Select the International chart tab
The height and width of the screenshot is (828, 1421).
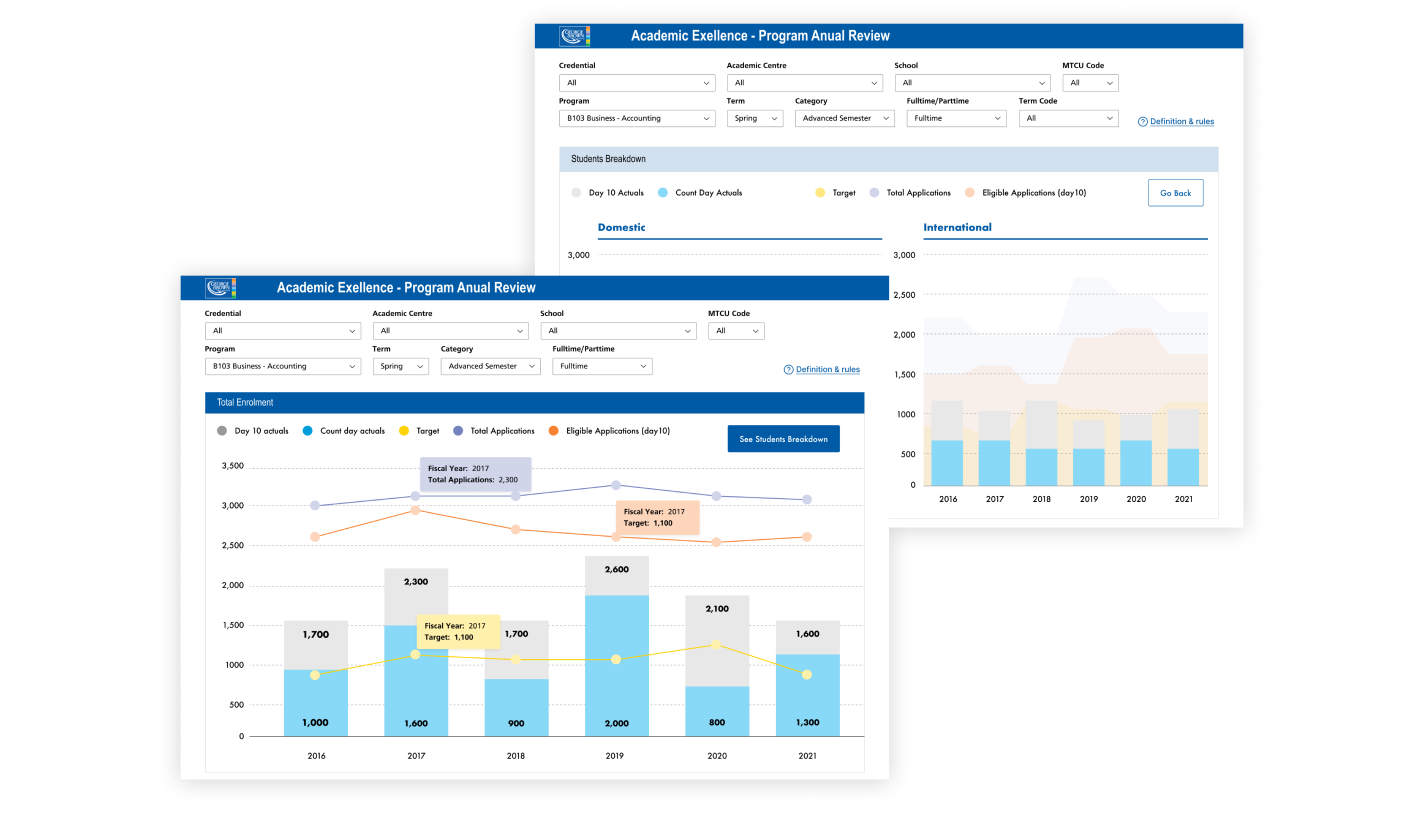click(x=957, y=228)
